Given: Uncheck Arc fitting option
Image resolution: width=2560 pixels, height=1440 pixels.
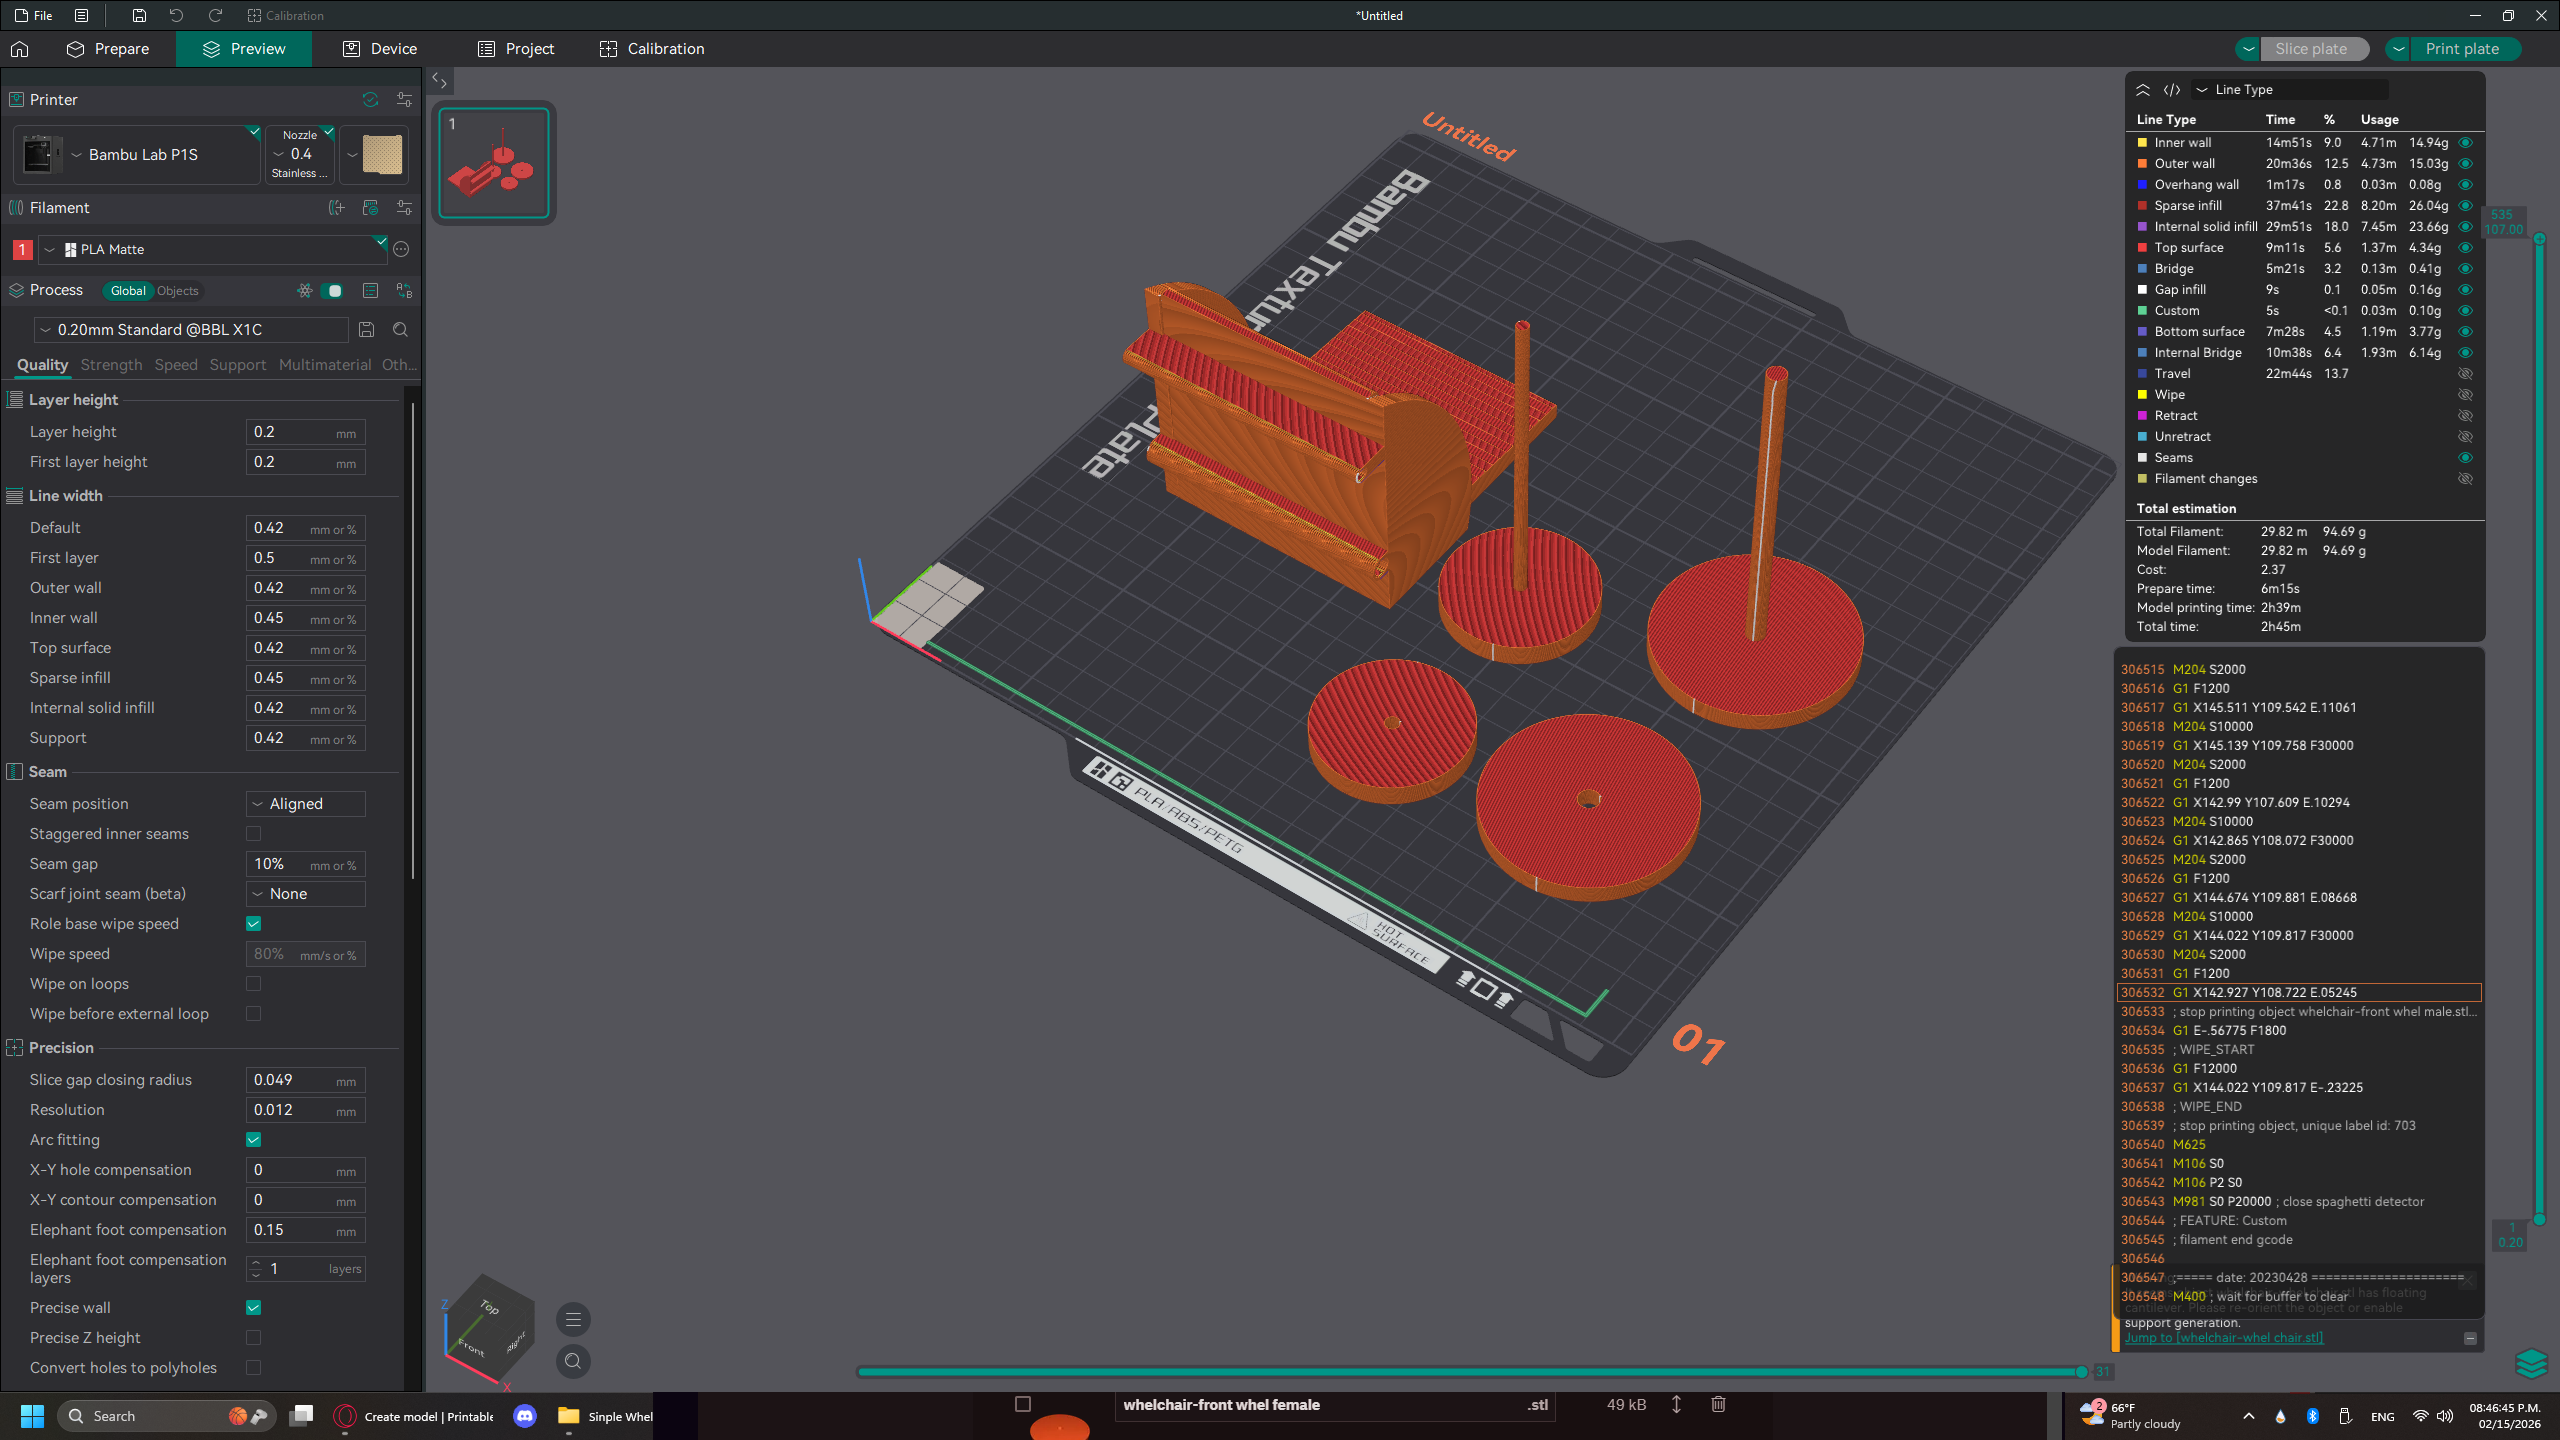Looking at the screenshot, I should click(x=254, y=1140).
